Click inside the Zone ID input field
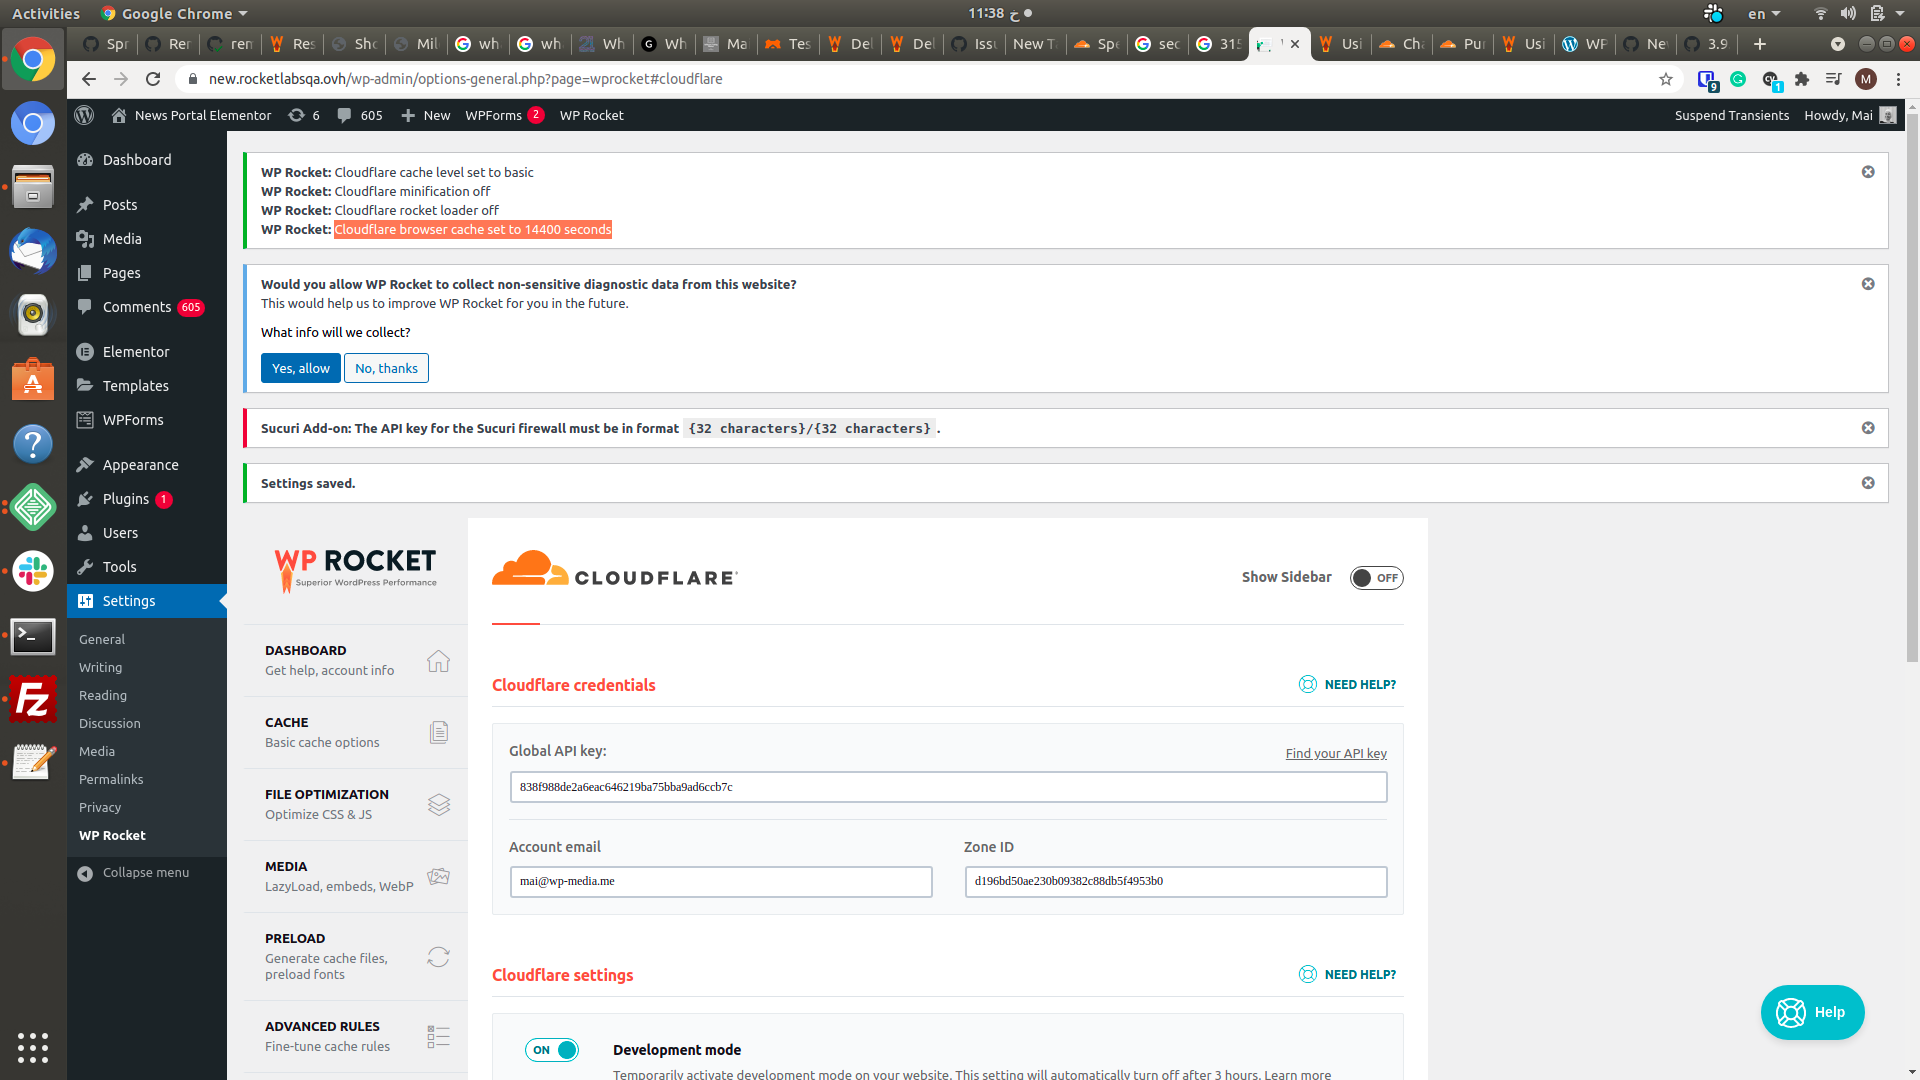The height and width of the screenshot is (1080, 1920). tap(1174, 881)
